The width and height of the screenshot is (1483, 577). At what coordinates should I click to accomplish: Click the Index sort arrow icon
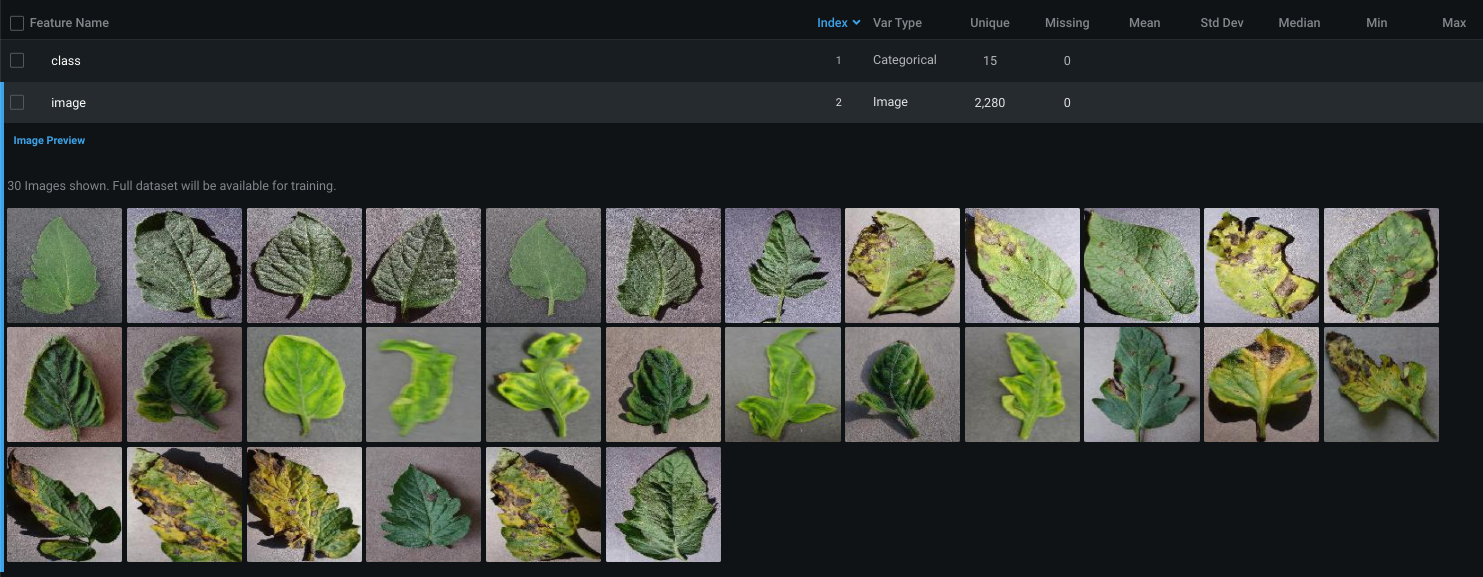(856, 23)
